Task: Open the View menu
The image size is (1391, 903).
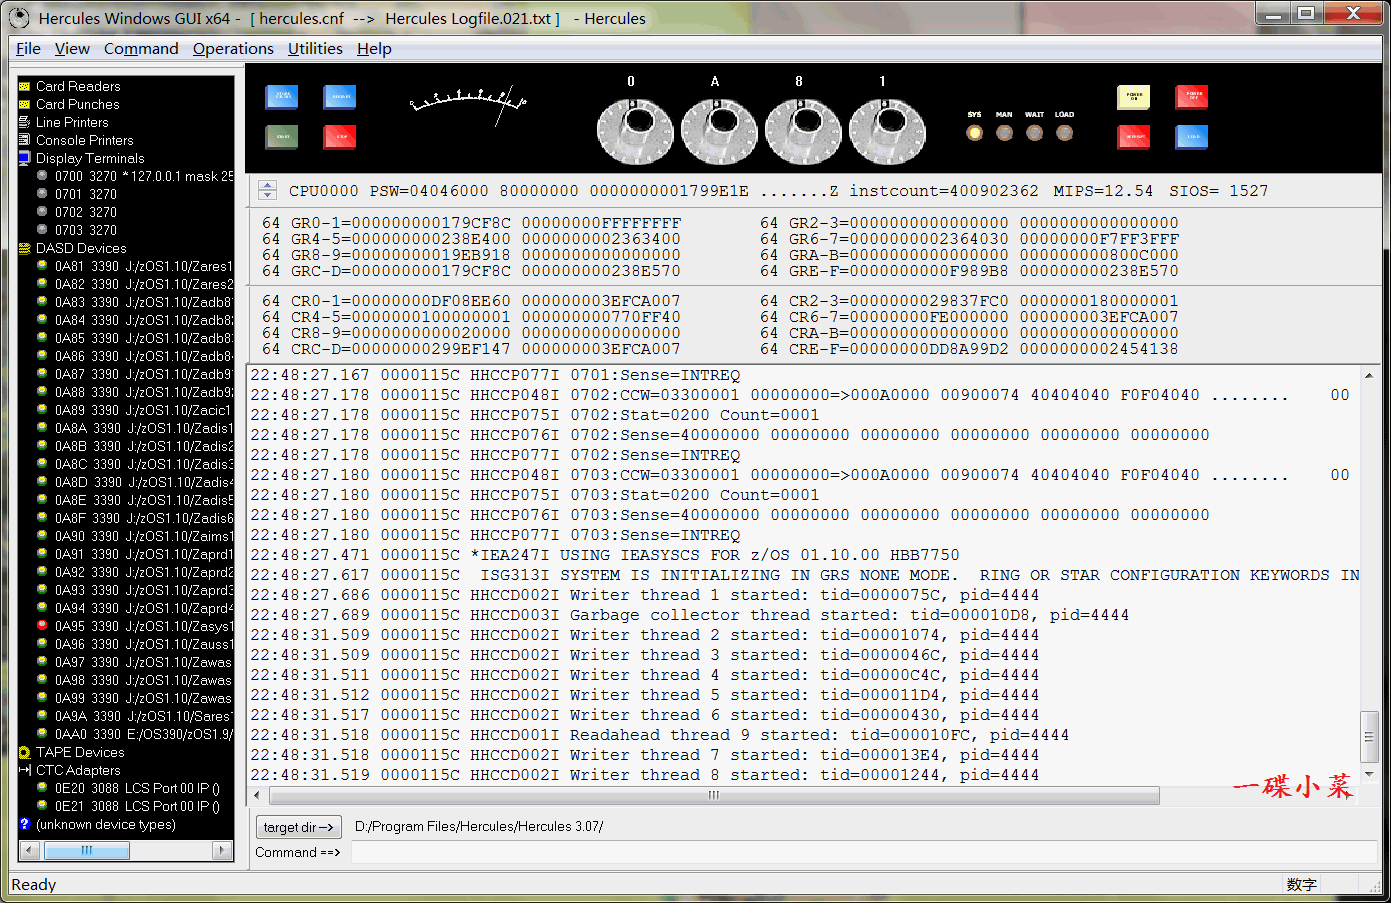Action: pos(72,48)
